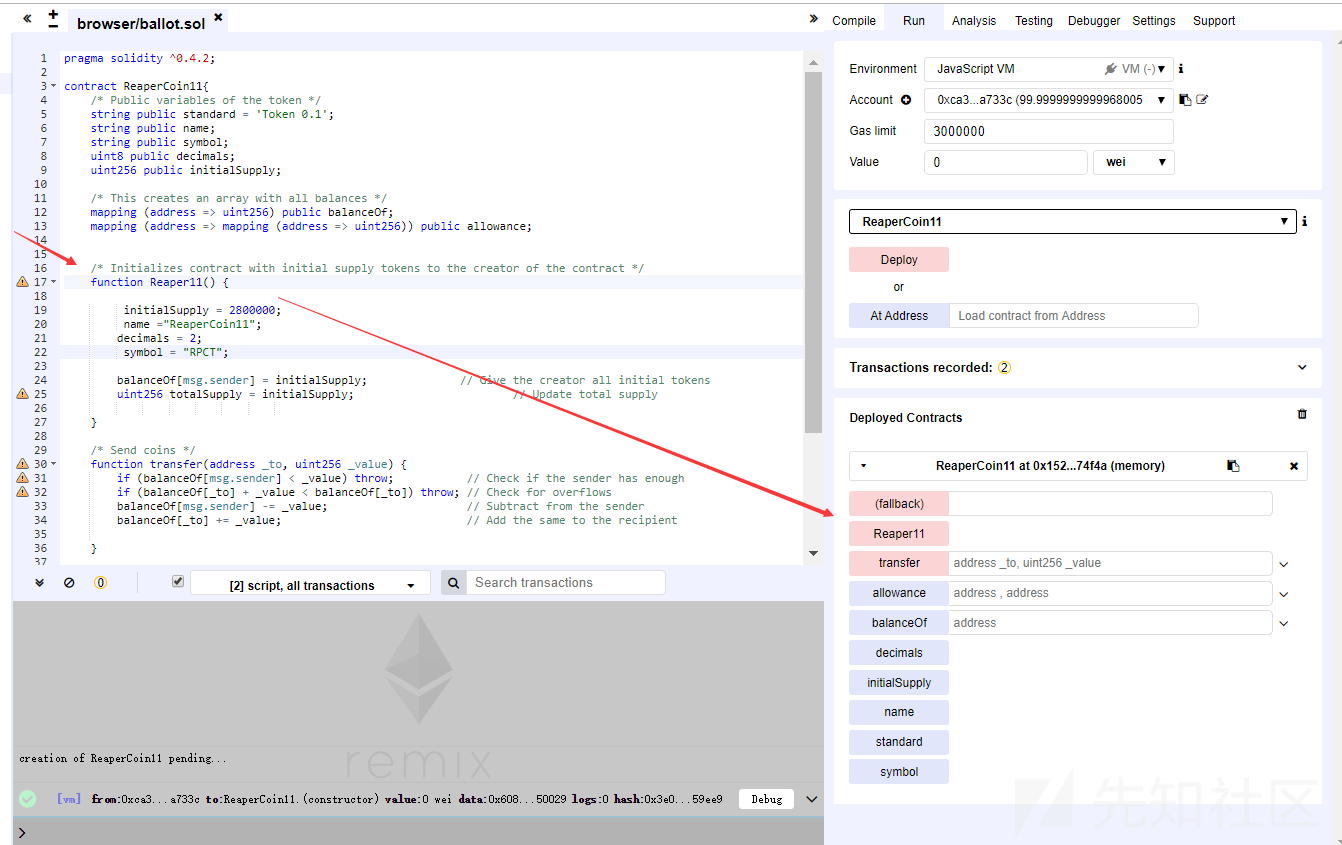Open the Debugger tab

[1094, 20]
